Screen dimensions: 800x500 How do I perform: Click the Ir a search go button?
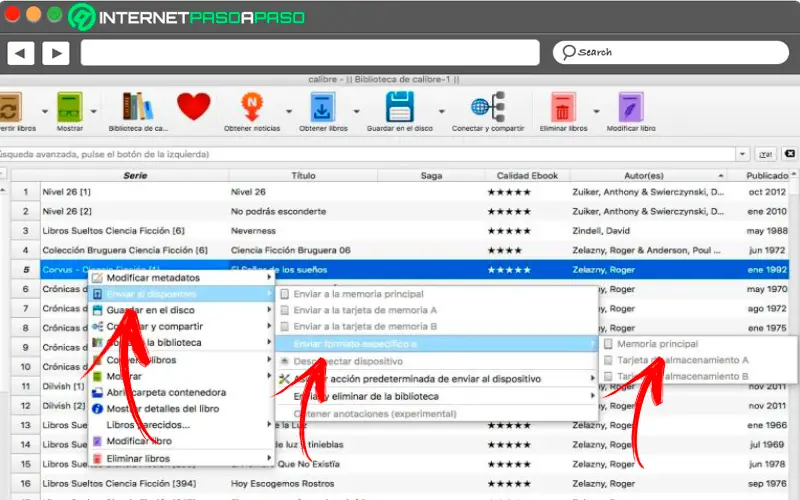(x=765, y=154)
